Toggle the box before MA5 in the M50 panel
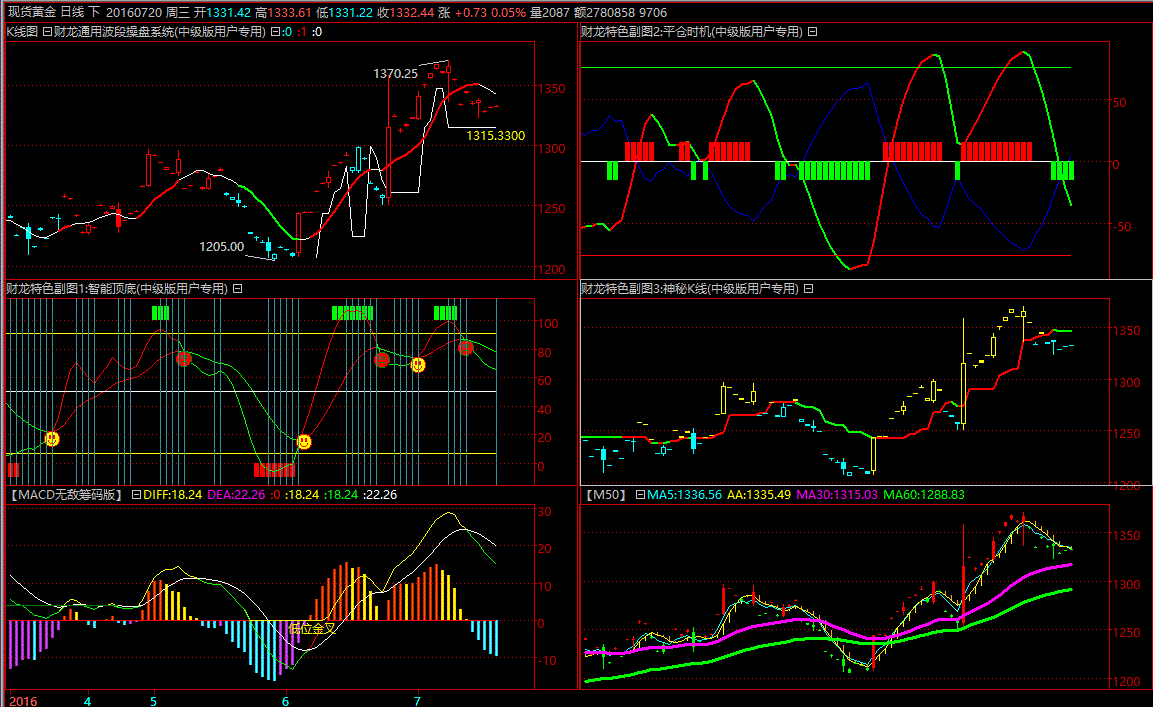Screen dimensions: 1153x707 tap(641, 494)
